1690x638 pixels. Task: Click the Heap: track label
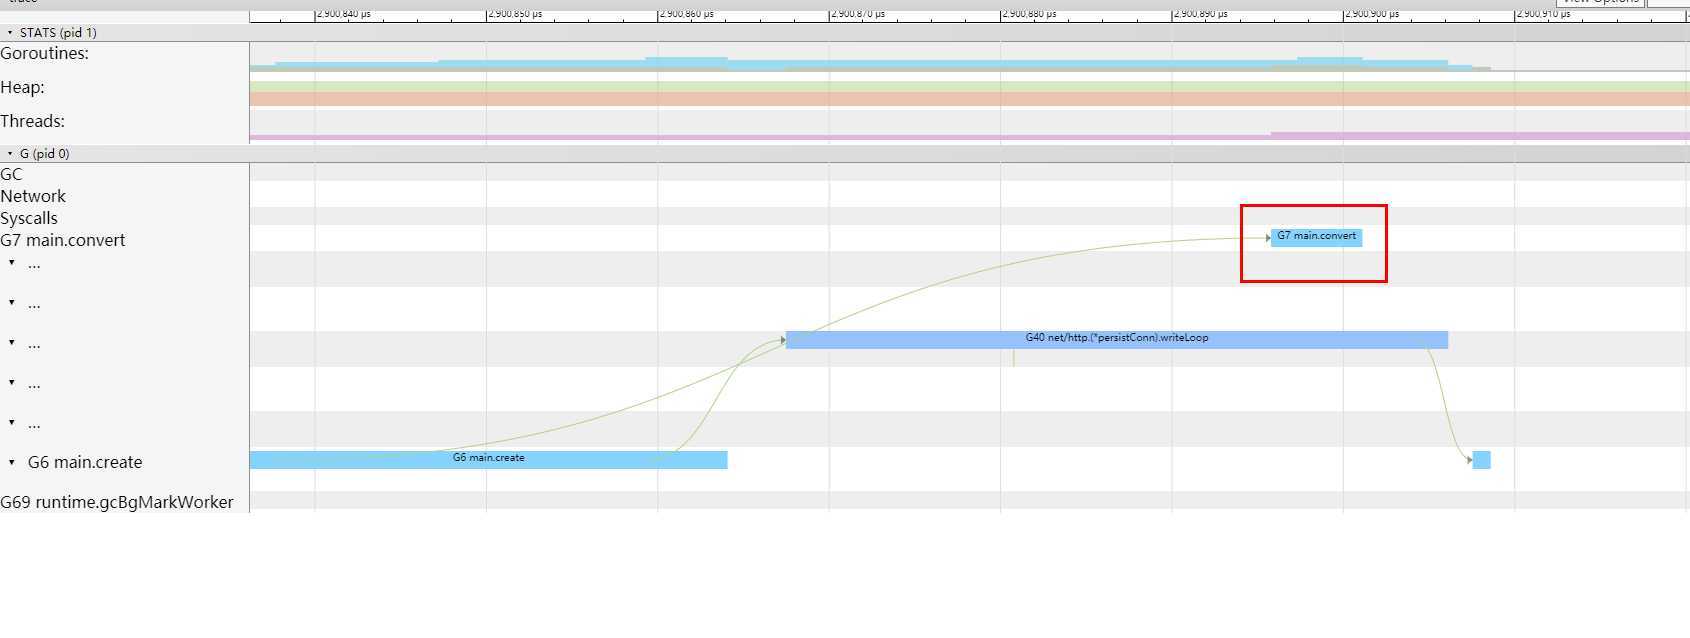click(x=23, y=87)
